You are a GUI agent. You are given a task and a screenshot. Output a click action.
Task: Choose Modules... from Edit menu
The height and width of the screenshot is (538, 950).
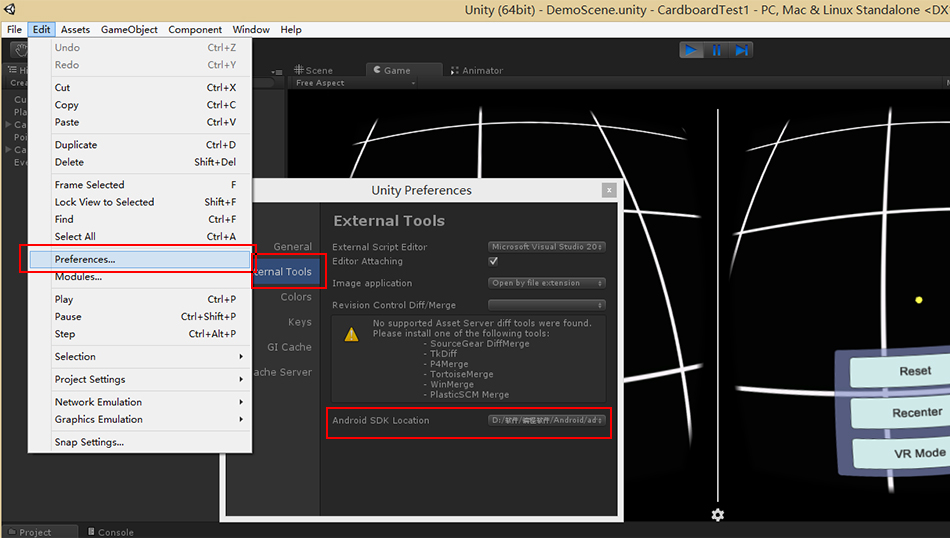coord(140,277)
